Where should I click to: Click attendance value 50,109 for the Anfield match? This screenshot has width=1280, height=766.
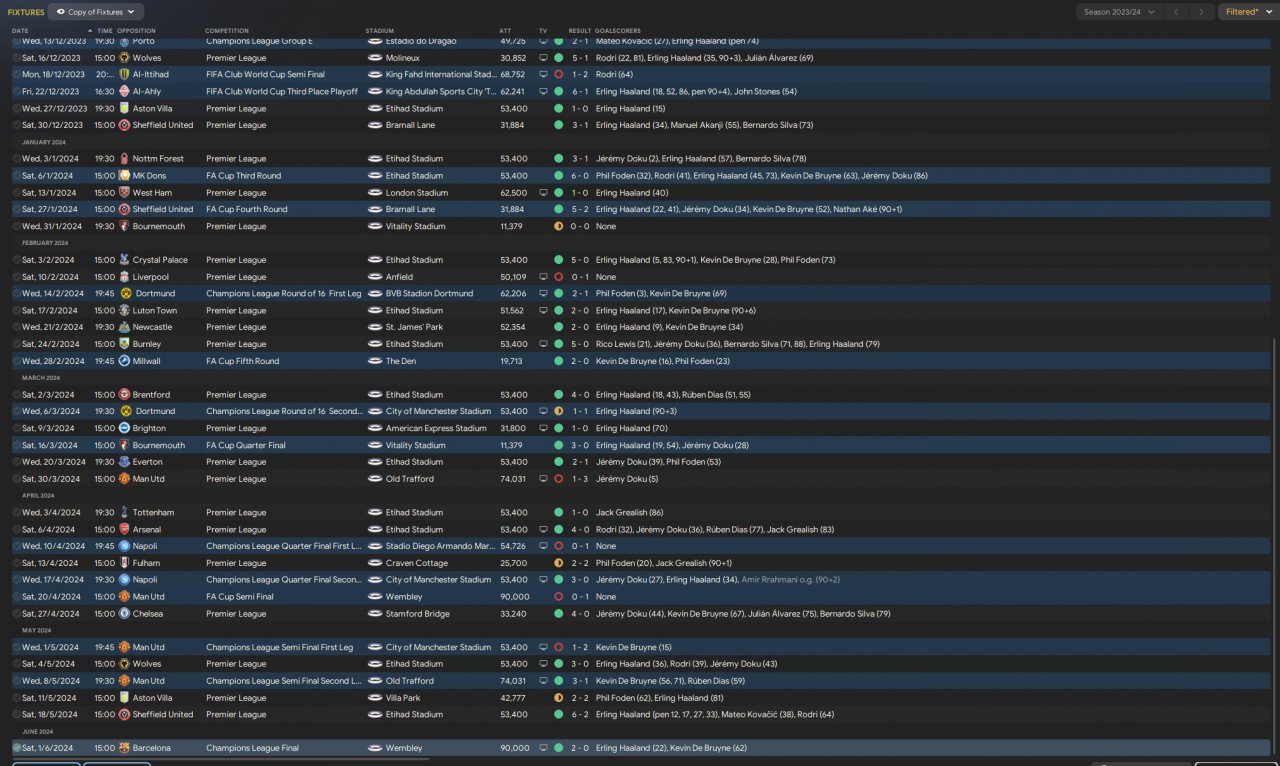(513, 277)
